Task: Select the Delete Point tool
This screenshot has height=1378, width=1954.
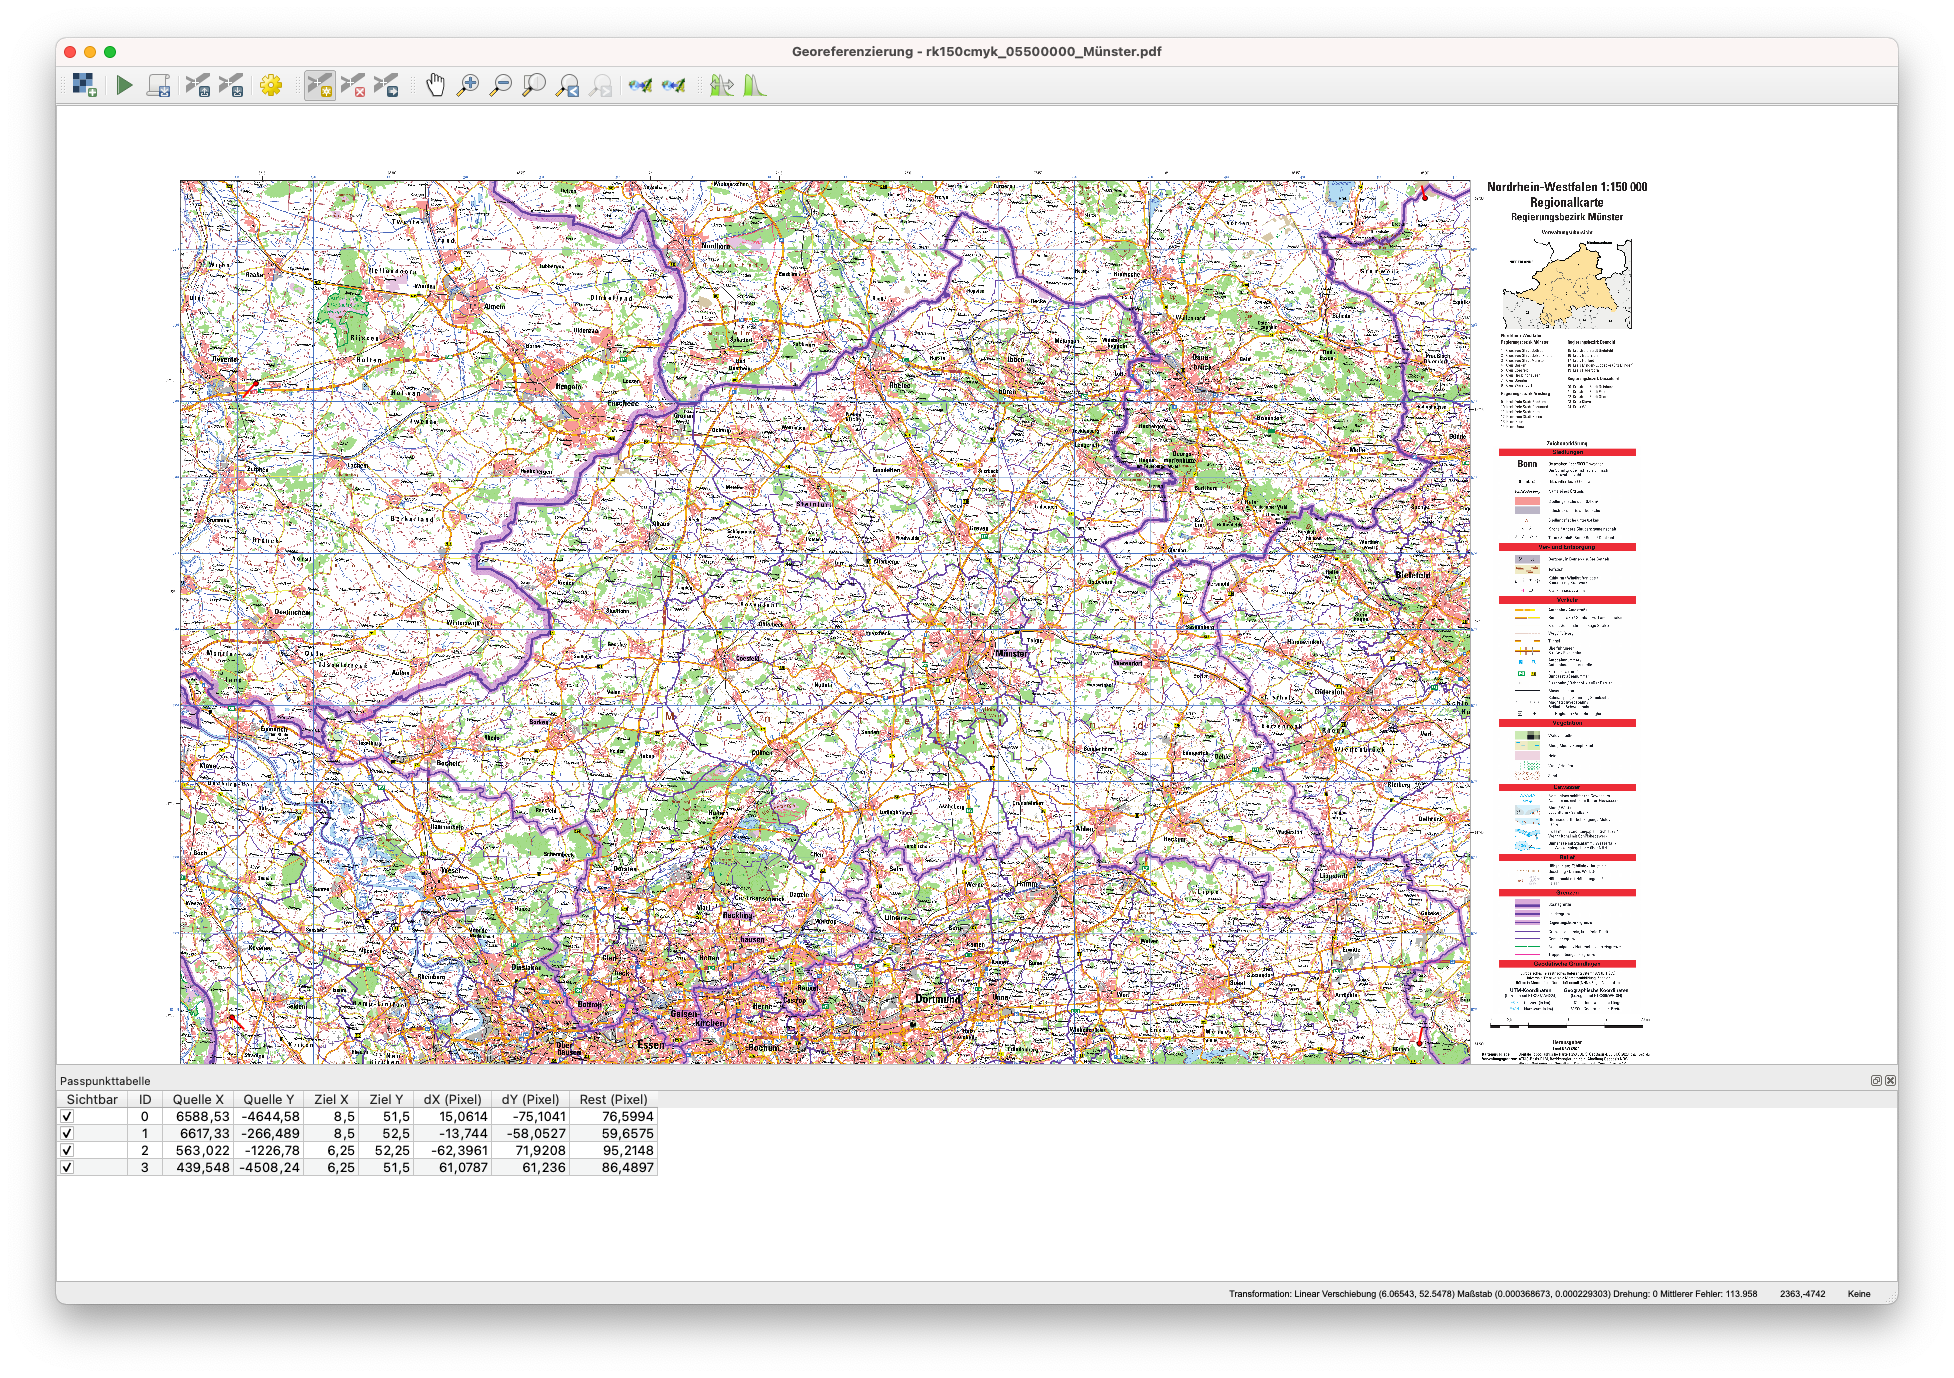Action: point(353,85)
